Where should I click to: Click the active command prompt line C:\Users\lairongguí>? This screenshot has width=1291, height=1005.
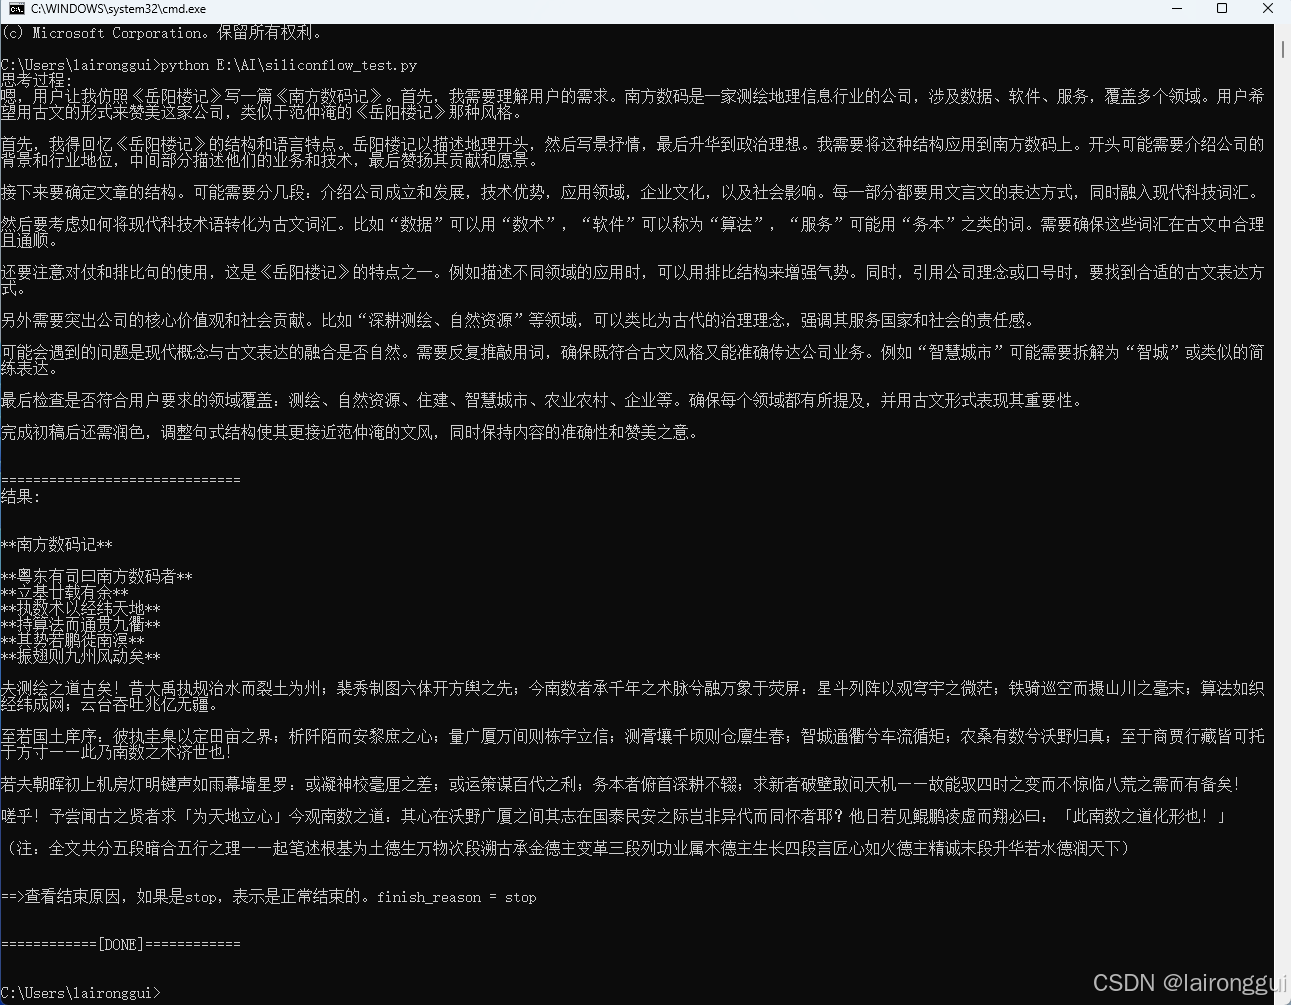point(80,992)
